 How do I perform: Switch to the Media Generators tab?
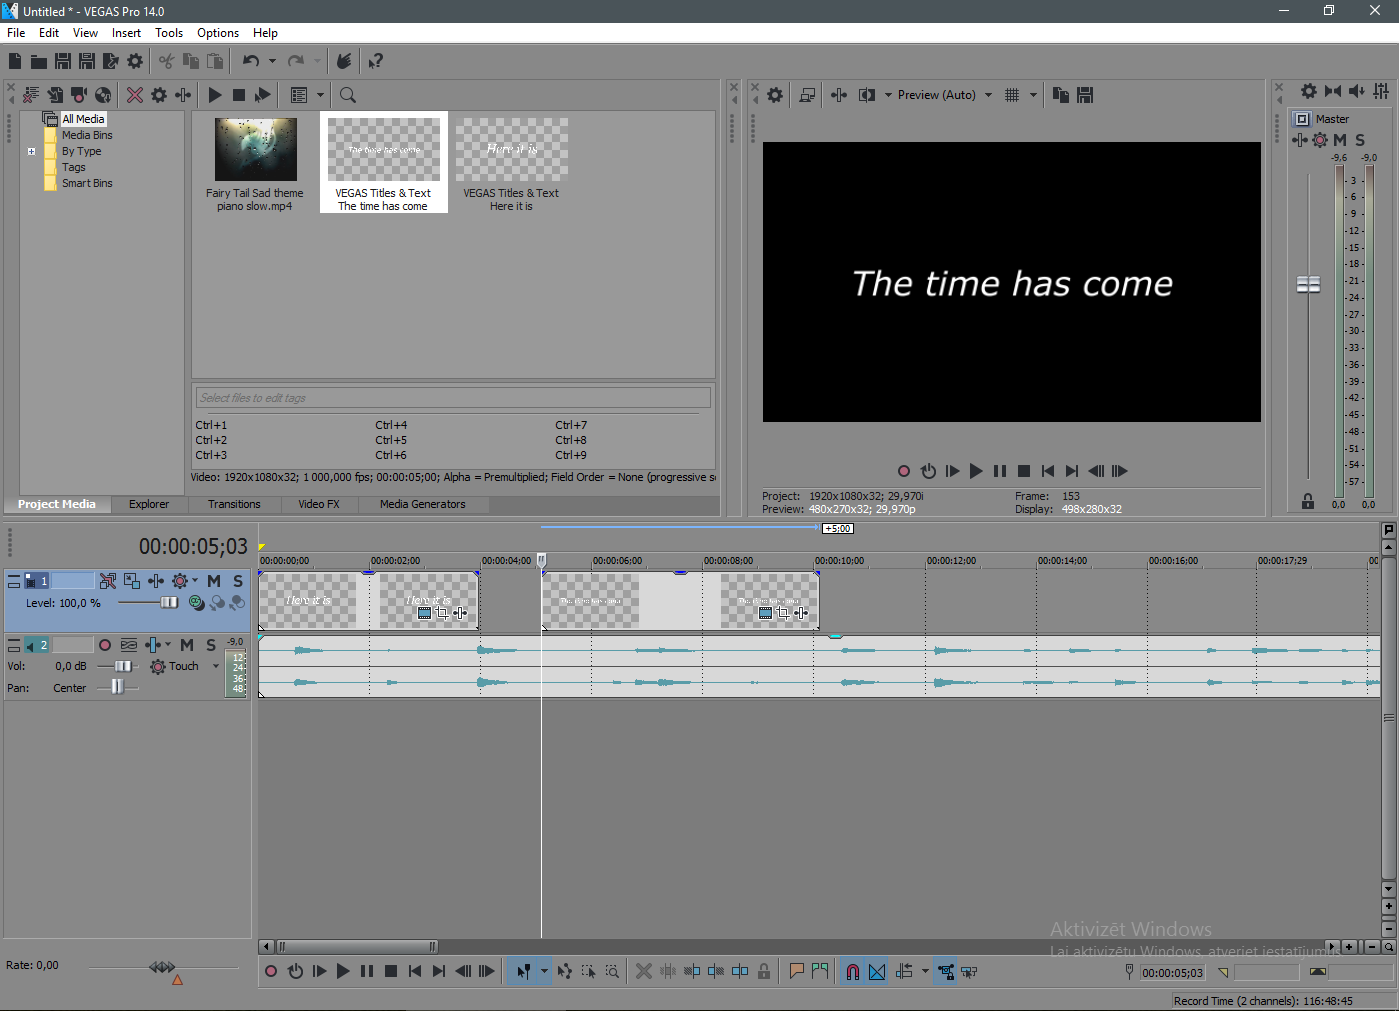point(423,504)
